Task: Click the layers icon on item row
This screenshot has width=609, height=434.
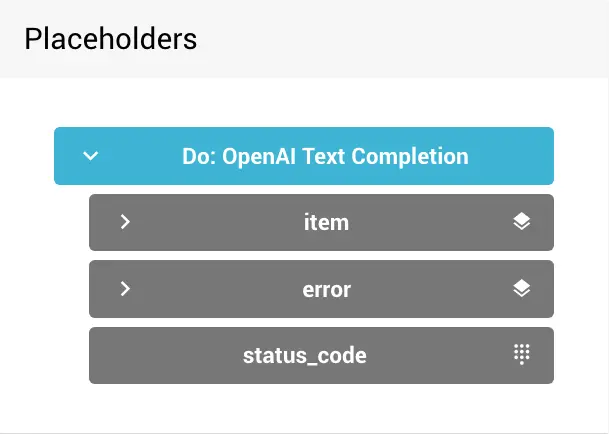Action: (x=521, y=222)
